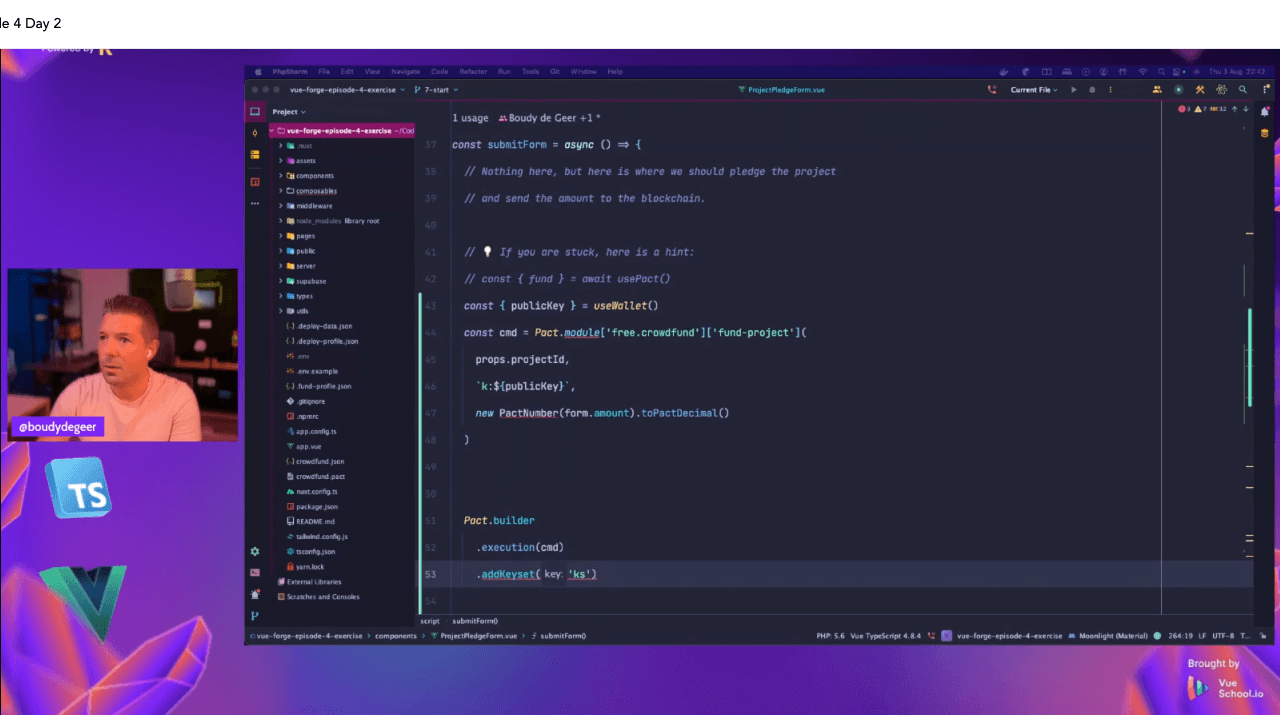Image resolution: width=1280 pixels, height=715 pixels.
Task: Open the Terminal tool window icon
Action: click(255, 573)
